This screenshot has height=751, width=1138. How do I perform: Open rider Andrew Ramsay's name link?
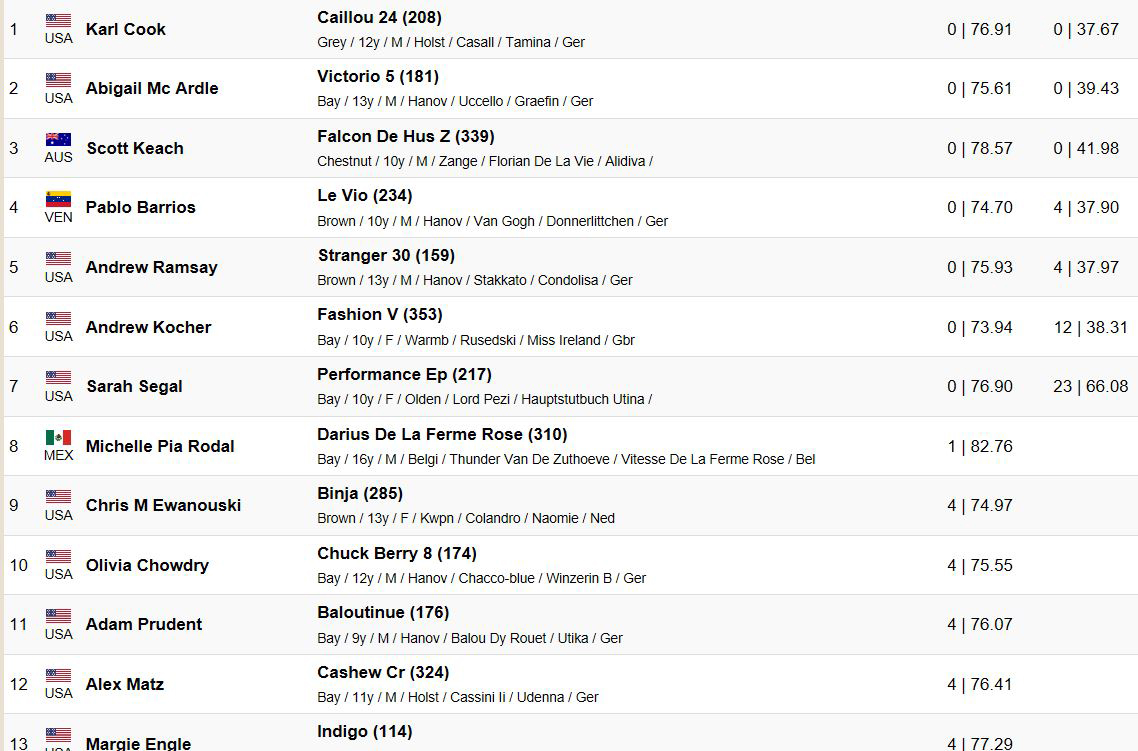pyautogui.click(x=152, y=267)
